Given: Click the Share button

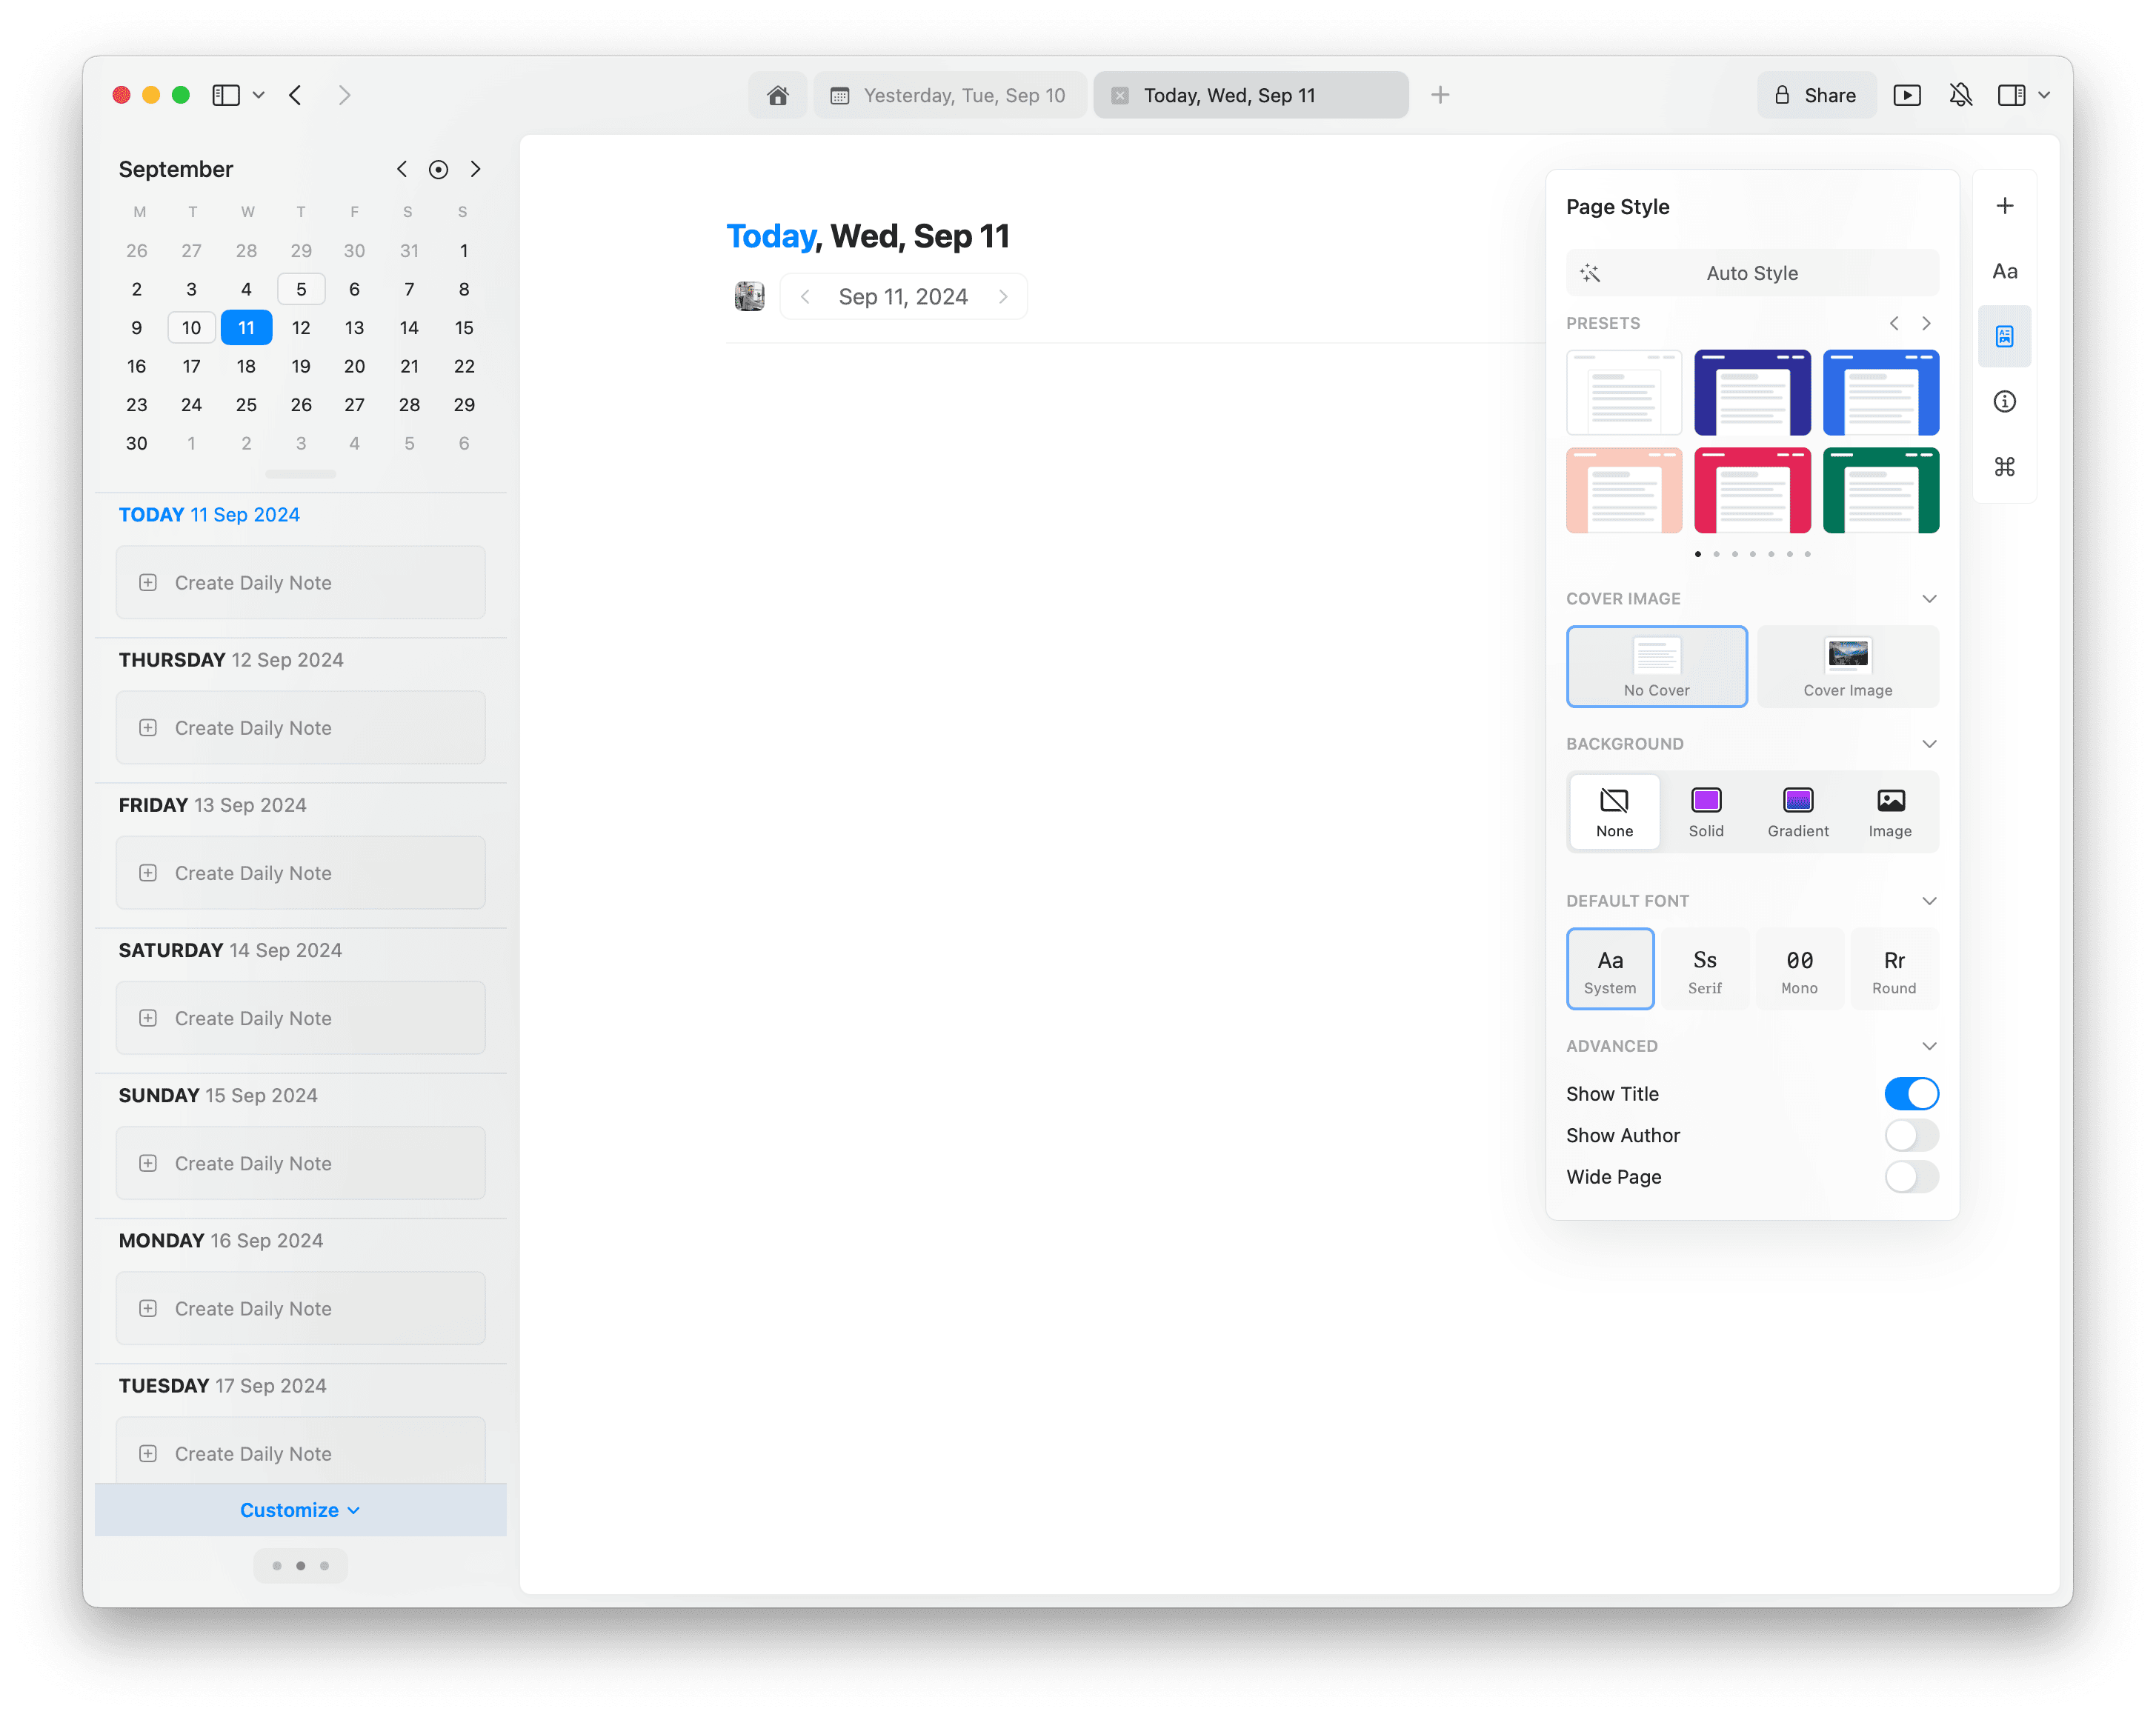Looking at the screenshot, I should click(1816, 95).
